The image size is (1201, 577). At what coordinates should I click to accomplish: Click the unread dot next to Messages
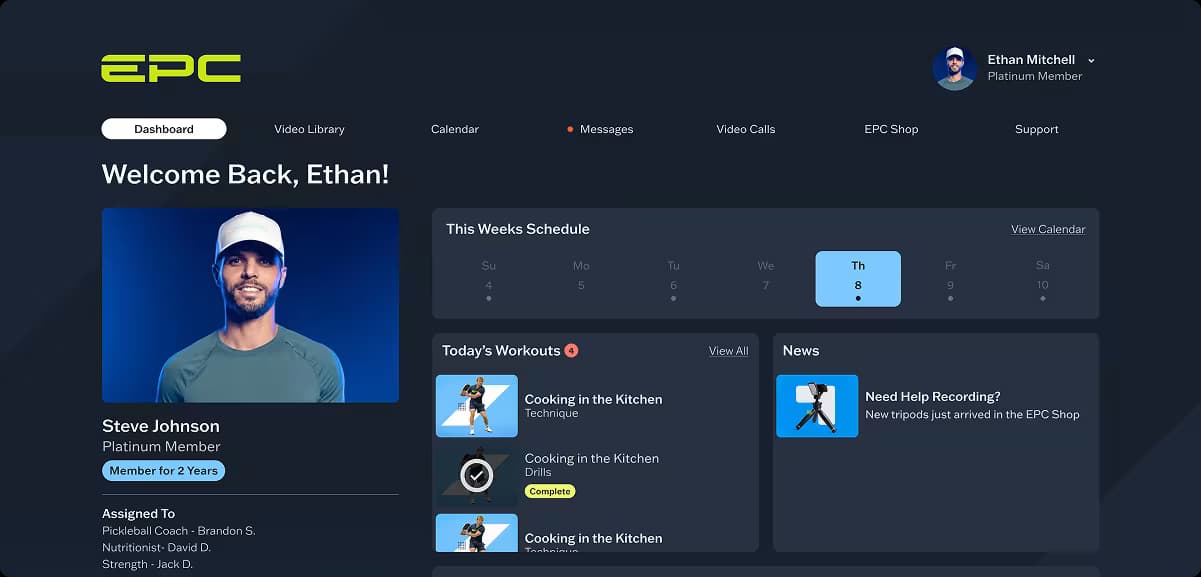570,129
